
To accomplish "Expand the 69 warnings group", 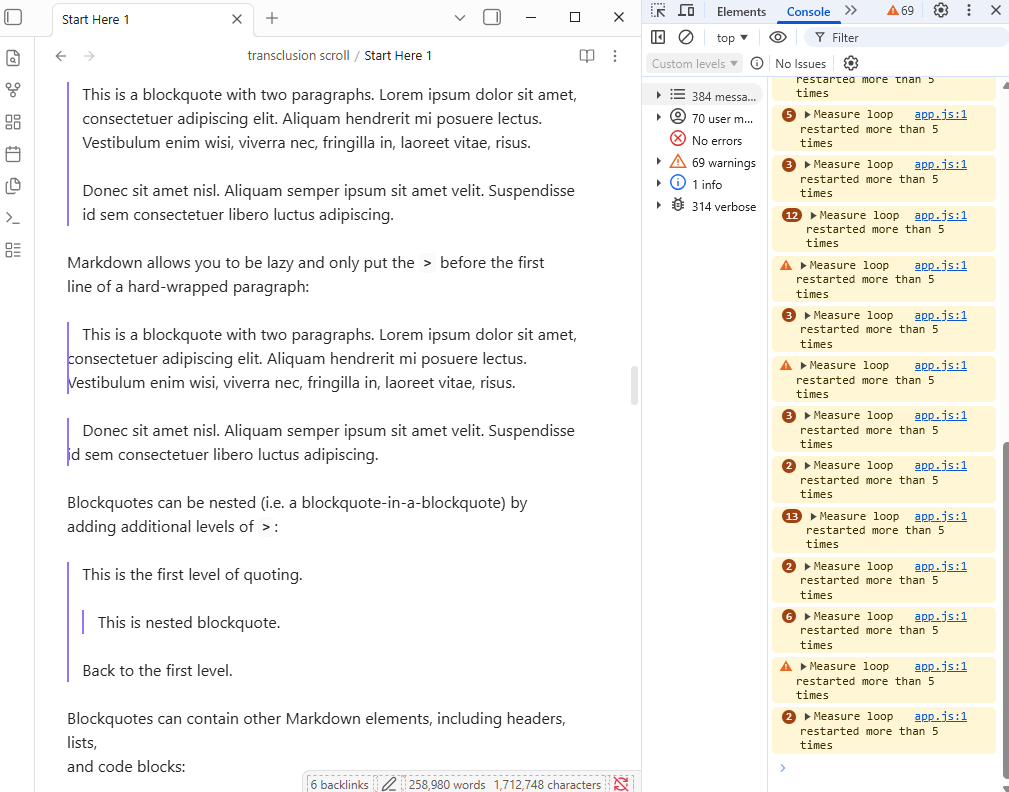I will [658, 162].
